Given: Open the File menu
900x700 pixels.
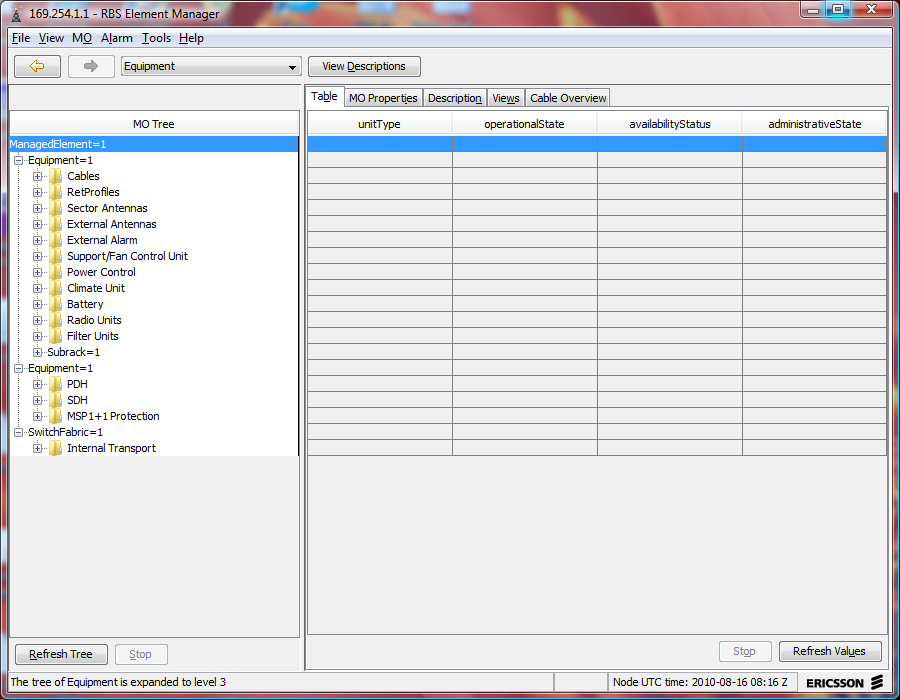Looking at the screenshot, I should [21, 38].
